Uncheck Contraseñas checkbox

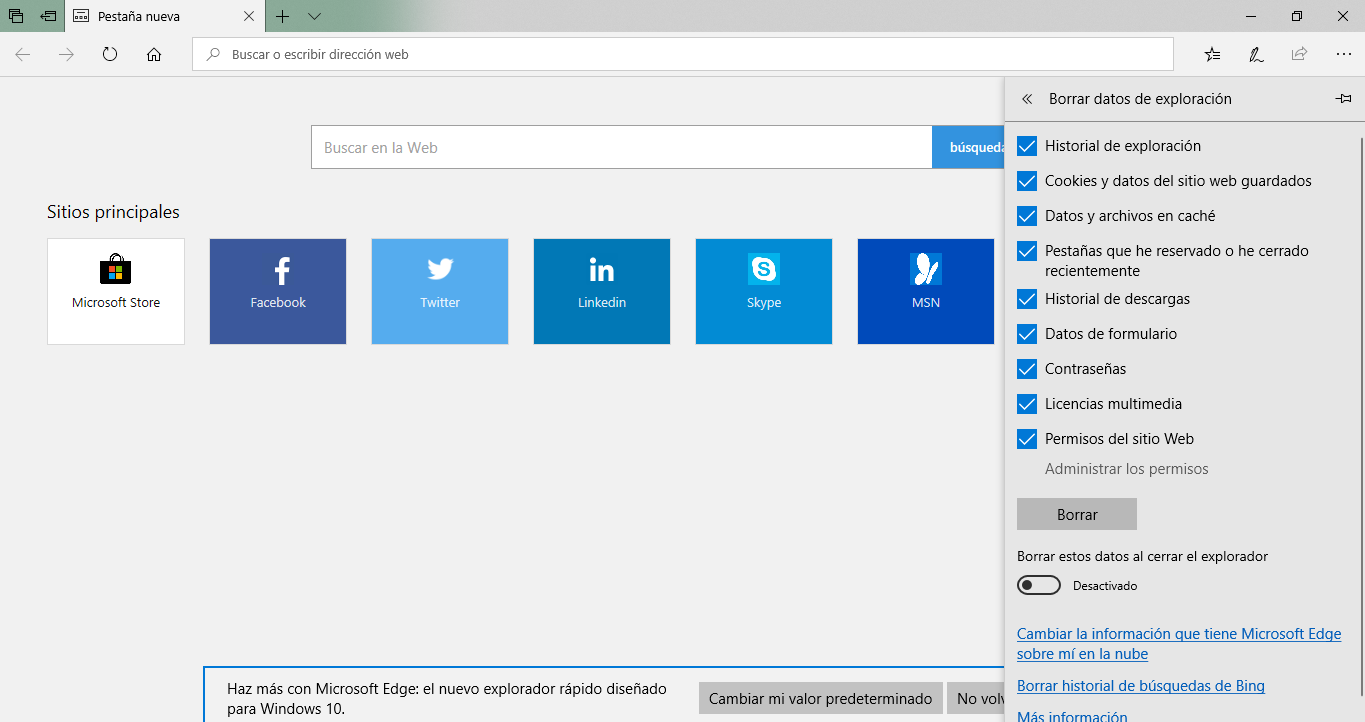coord(1027,369)
